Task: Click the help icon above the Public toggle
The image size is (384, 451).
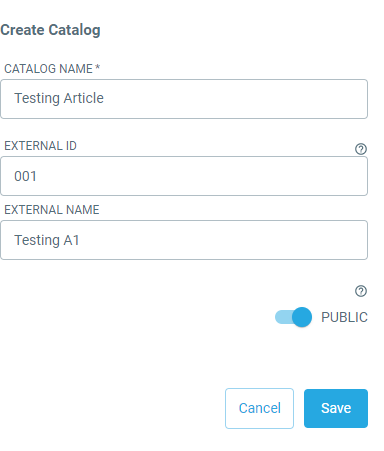Action: [361, 291]
